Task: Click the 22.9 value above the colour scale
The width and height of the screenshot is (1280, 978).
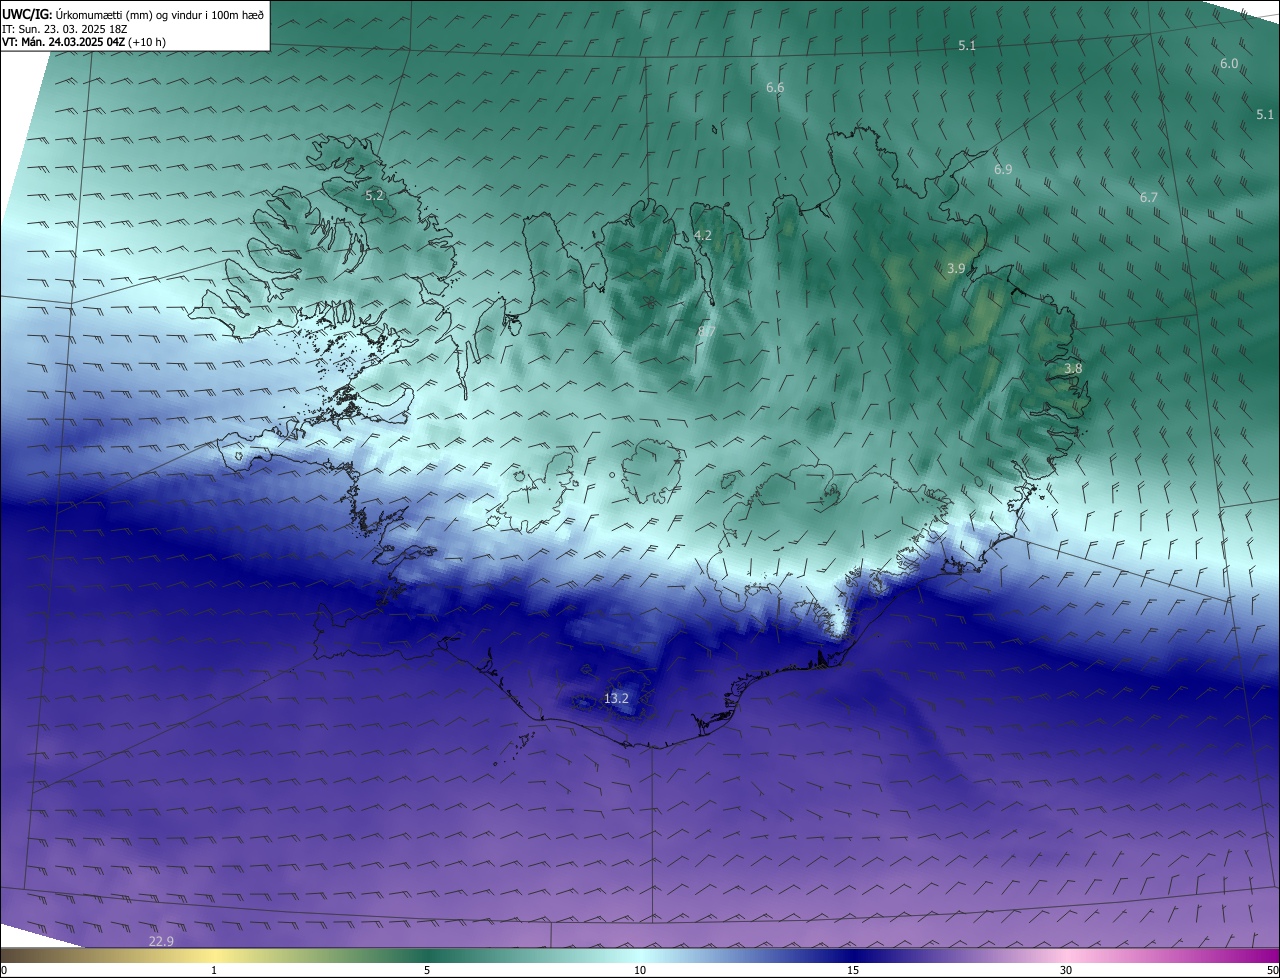Action: click(x=161, y=941)
